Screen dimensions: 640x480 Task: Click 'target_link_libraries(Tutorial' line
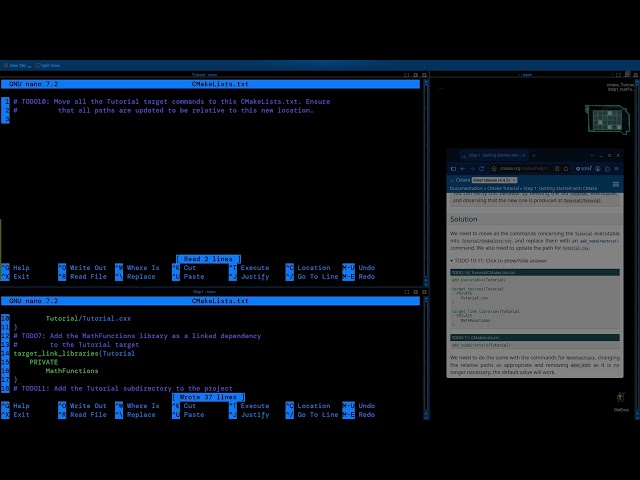click(74, 353)
